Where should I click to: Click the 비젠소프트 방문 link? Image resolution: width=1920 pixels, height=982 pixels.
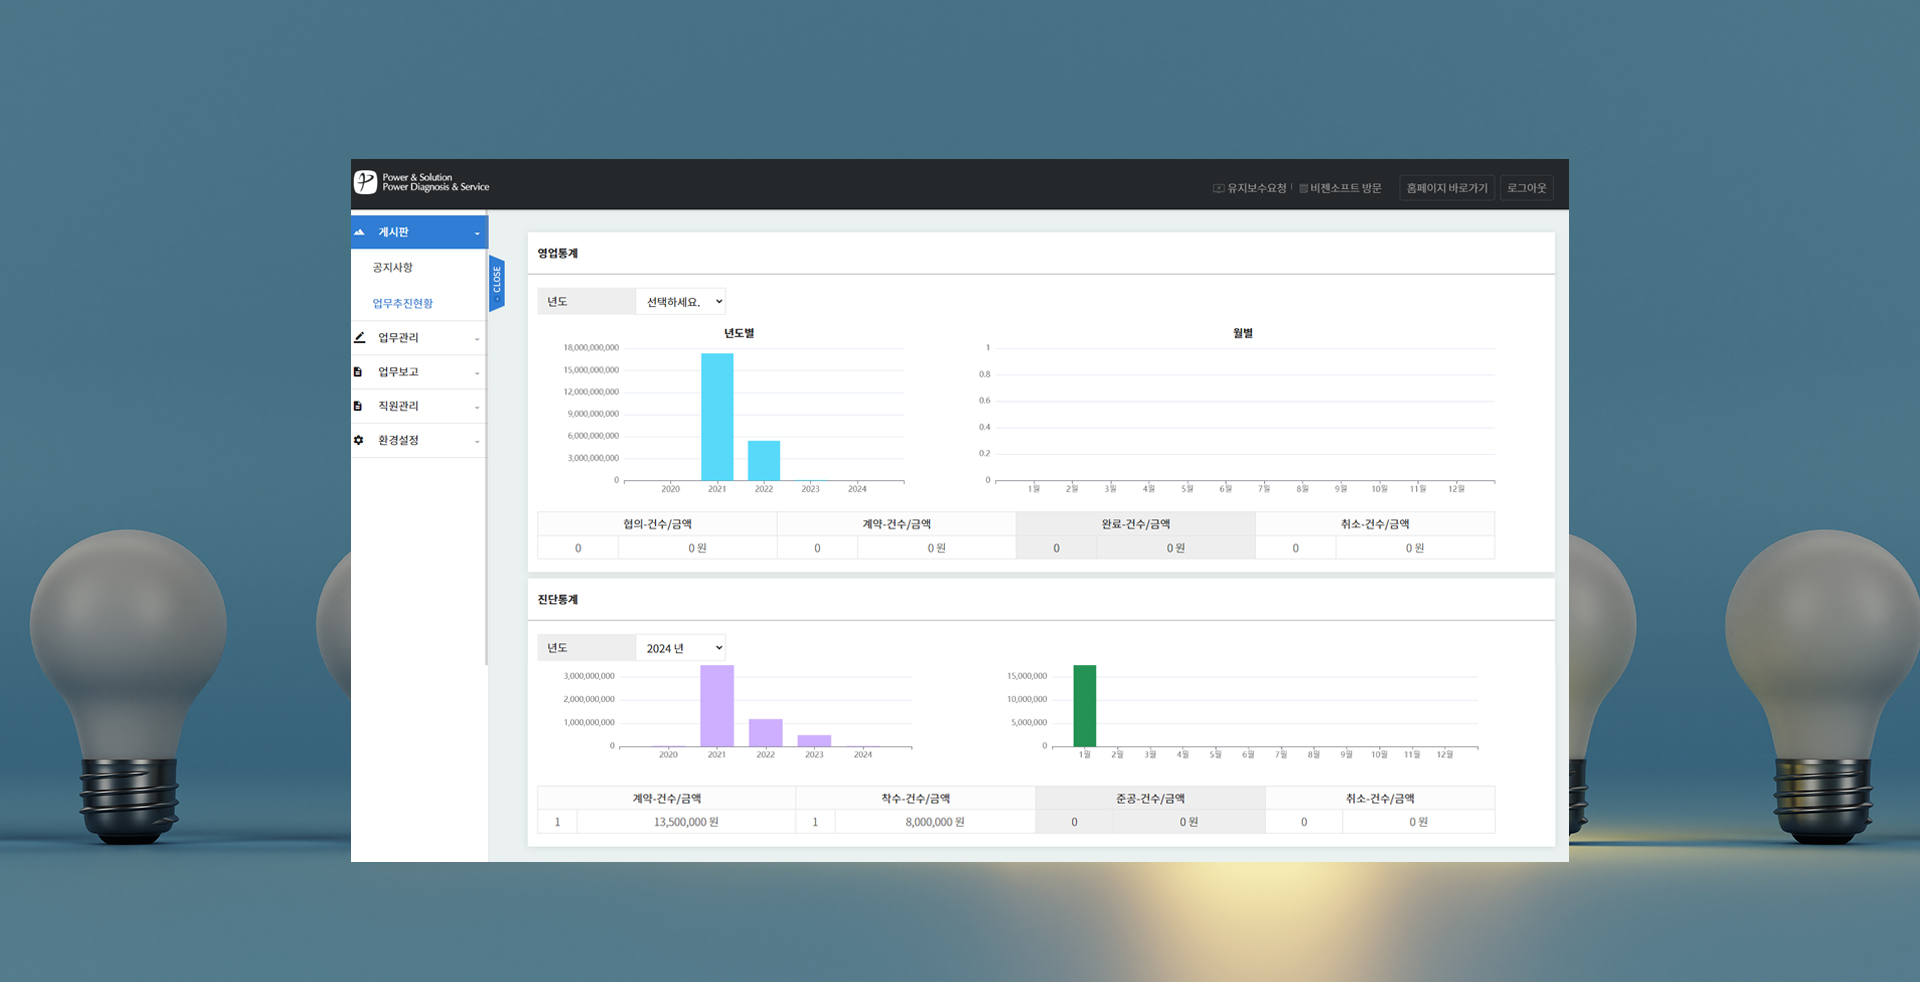click(1346, 188)
